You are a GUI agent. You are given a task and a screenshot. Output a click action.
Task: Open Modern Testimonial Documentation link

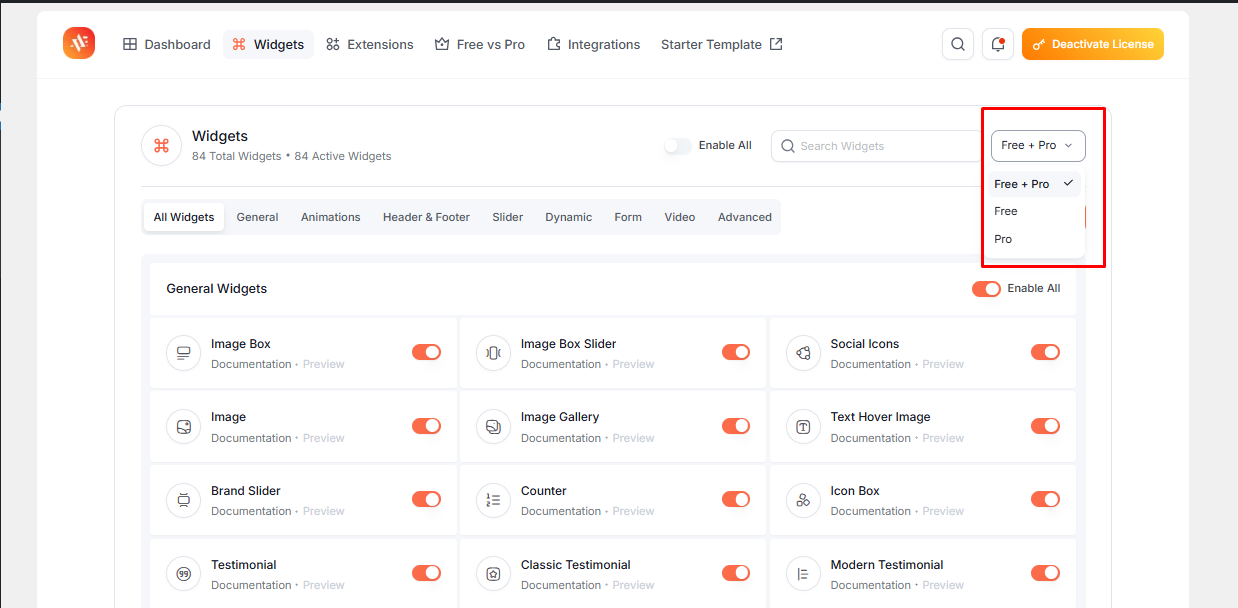871,585
